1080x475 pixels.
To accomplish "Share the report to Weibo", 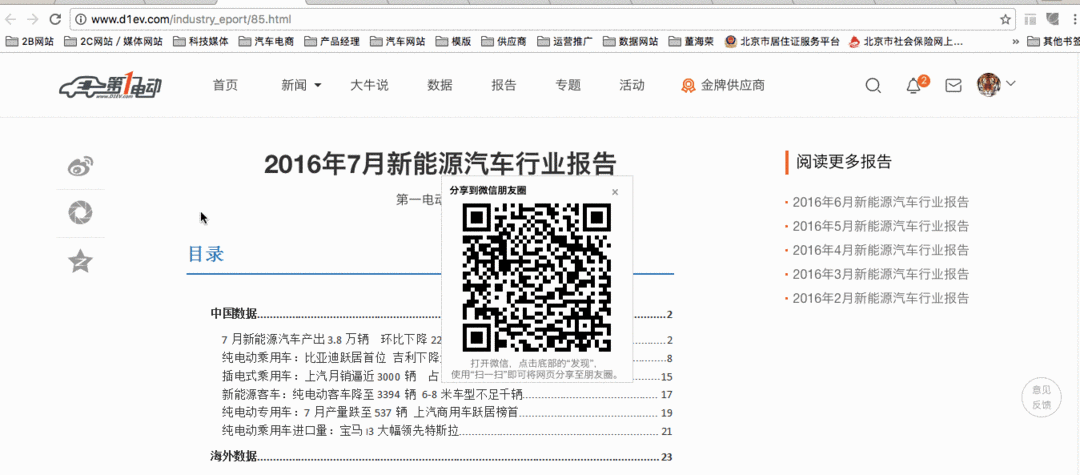I will coord(81,166).
